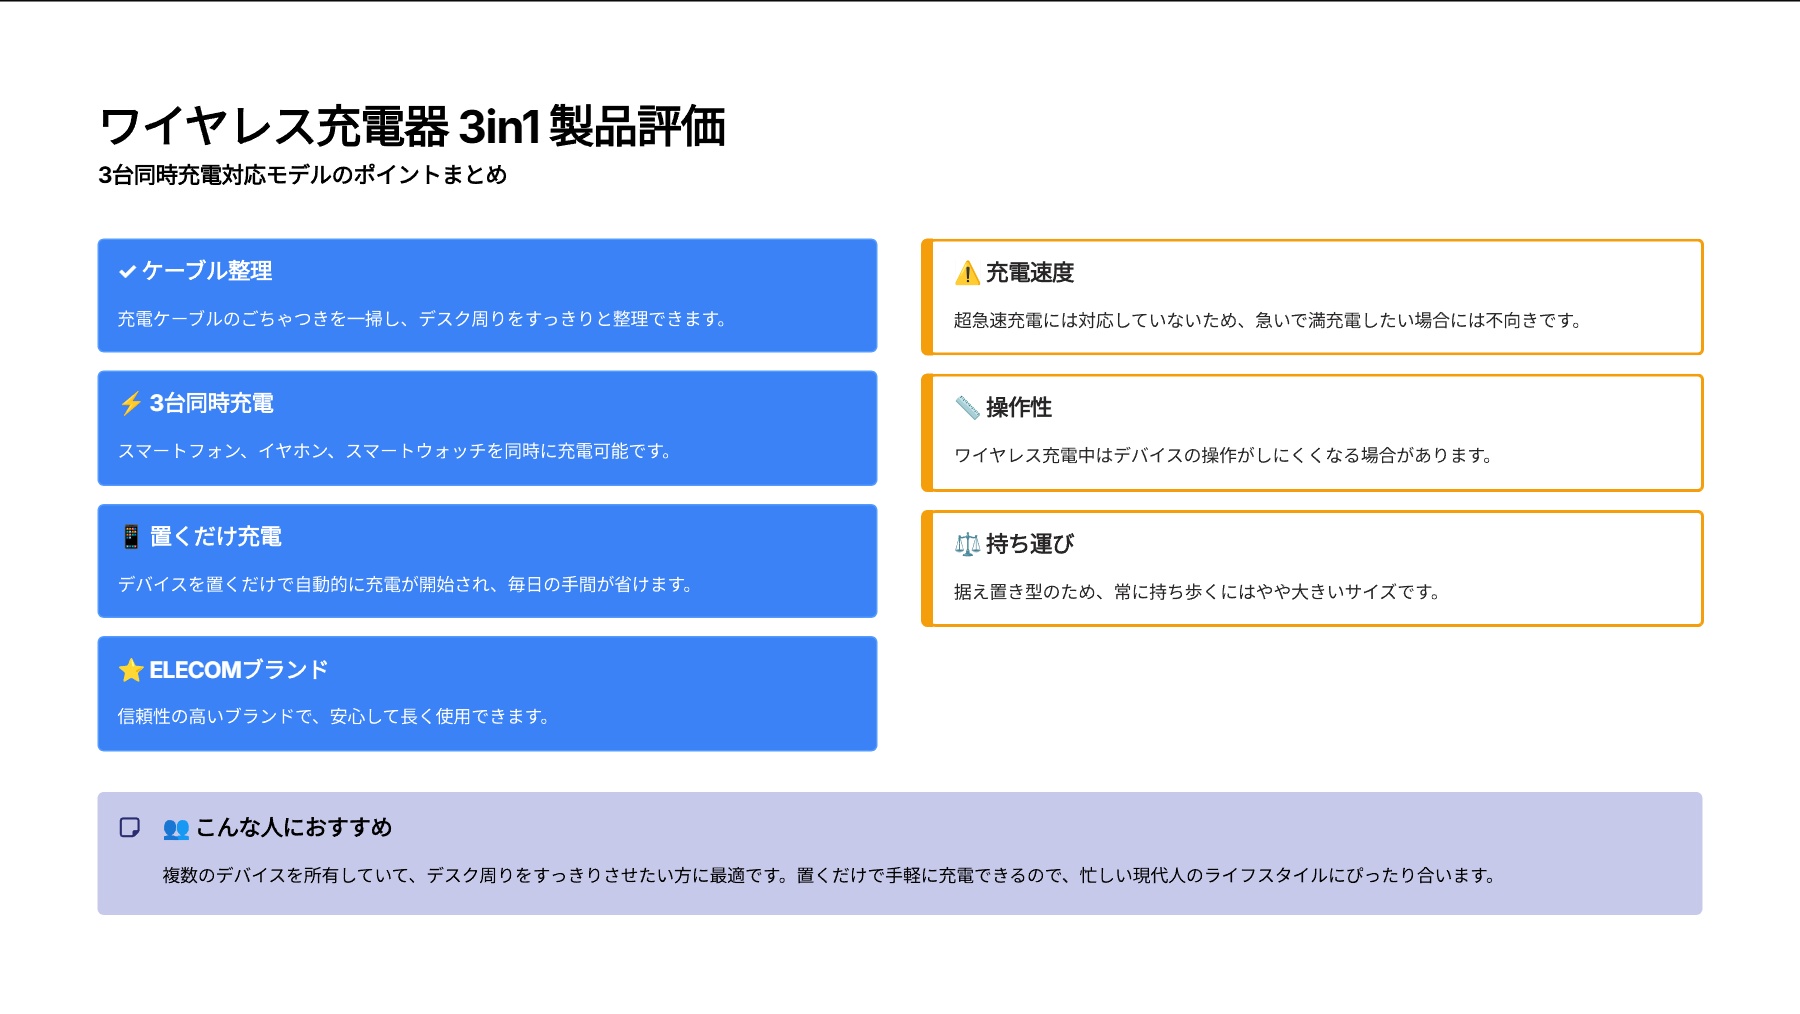The image size is (1800, 1014).
Task: Click the lightning bolt icon beside 3台同時充電
Action: point(130,403)
